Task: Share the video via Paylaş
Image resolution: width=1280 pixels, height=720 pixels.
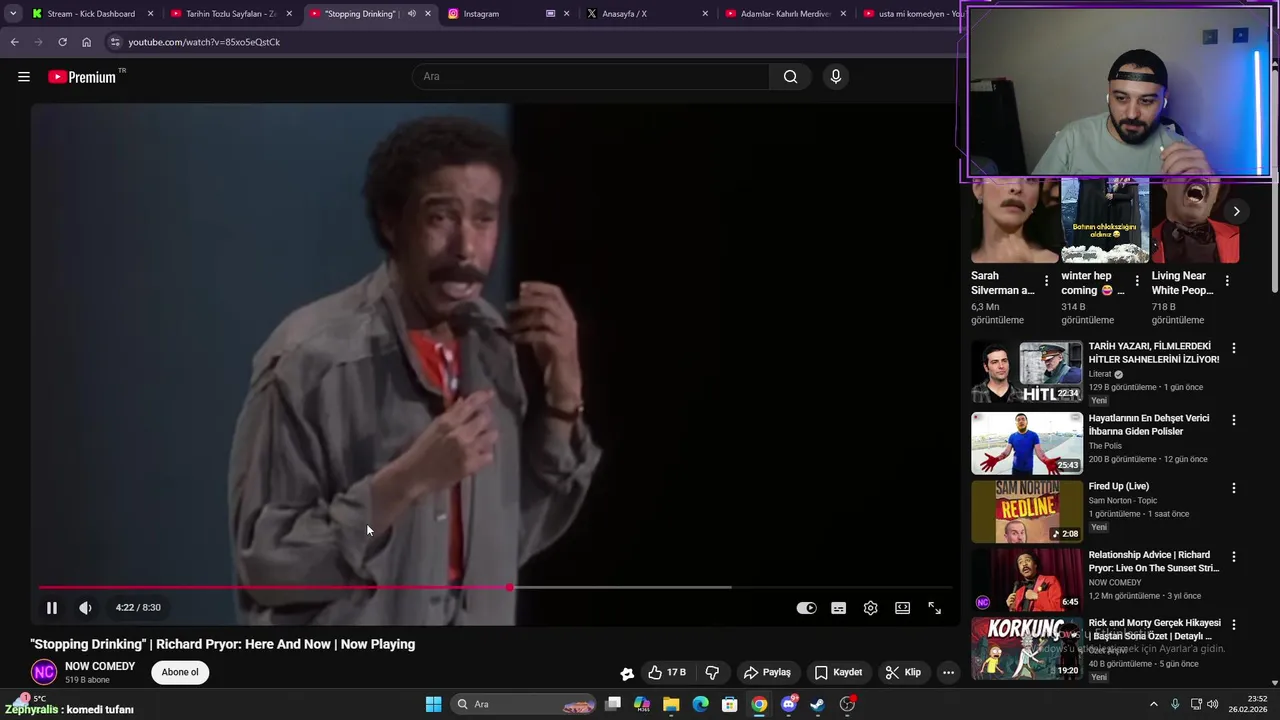Action: 767,672
